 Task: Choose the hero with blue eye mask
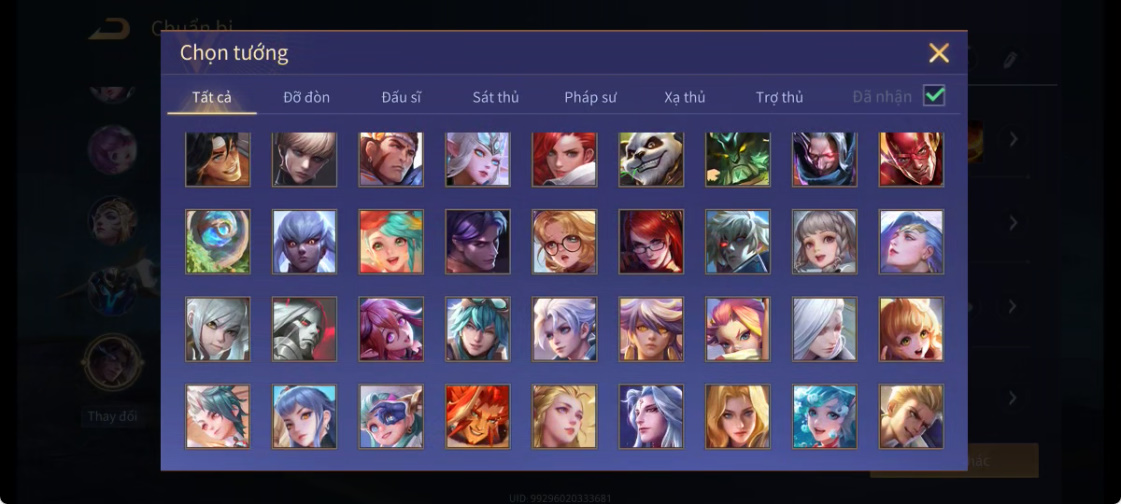point(391,417)
